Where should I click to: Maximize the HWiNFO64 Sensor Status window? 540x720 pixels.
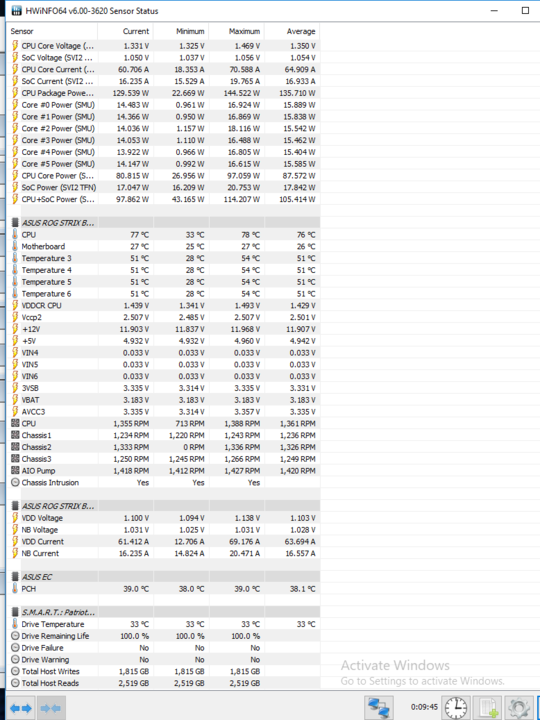[525, 11]
